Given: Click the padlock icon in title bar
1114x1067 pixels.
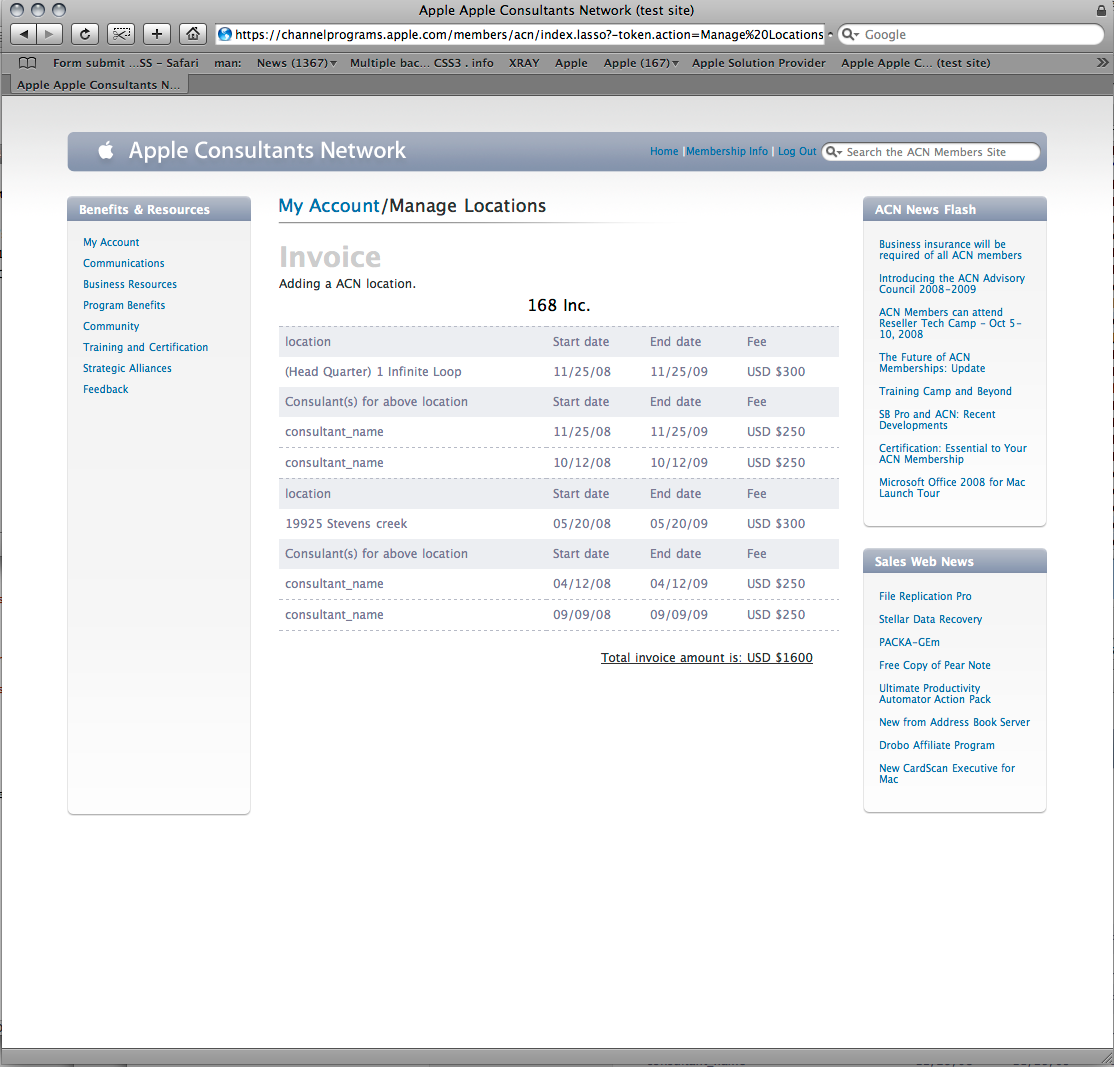Looking at the screenshot, I should [x=1101, y=10].
